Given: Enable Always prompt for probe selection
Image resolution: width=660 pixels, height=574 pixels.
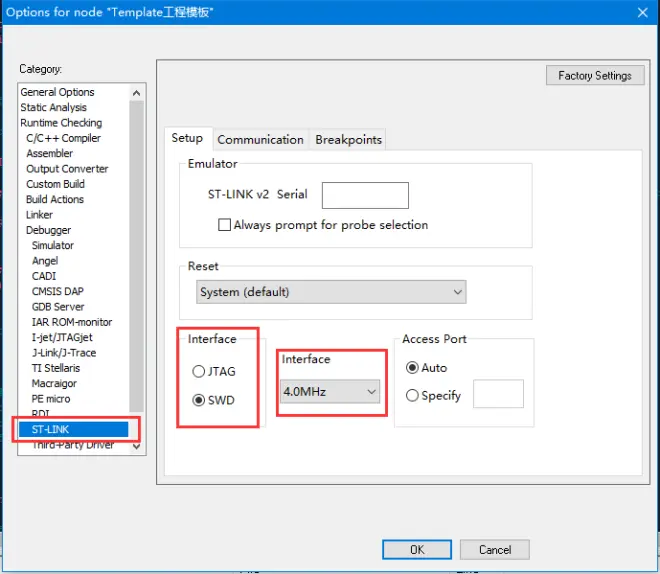Looking at the screenshot, I should (224, 225).
